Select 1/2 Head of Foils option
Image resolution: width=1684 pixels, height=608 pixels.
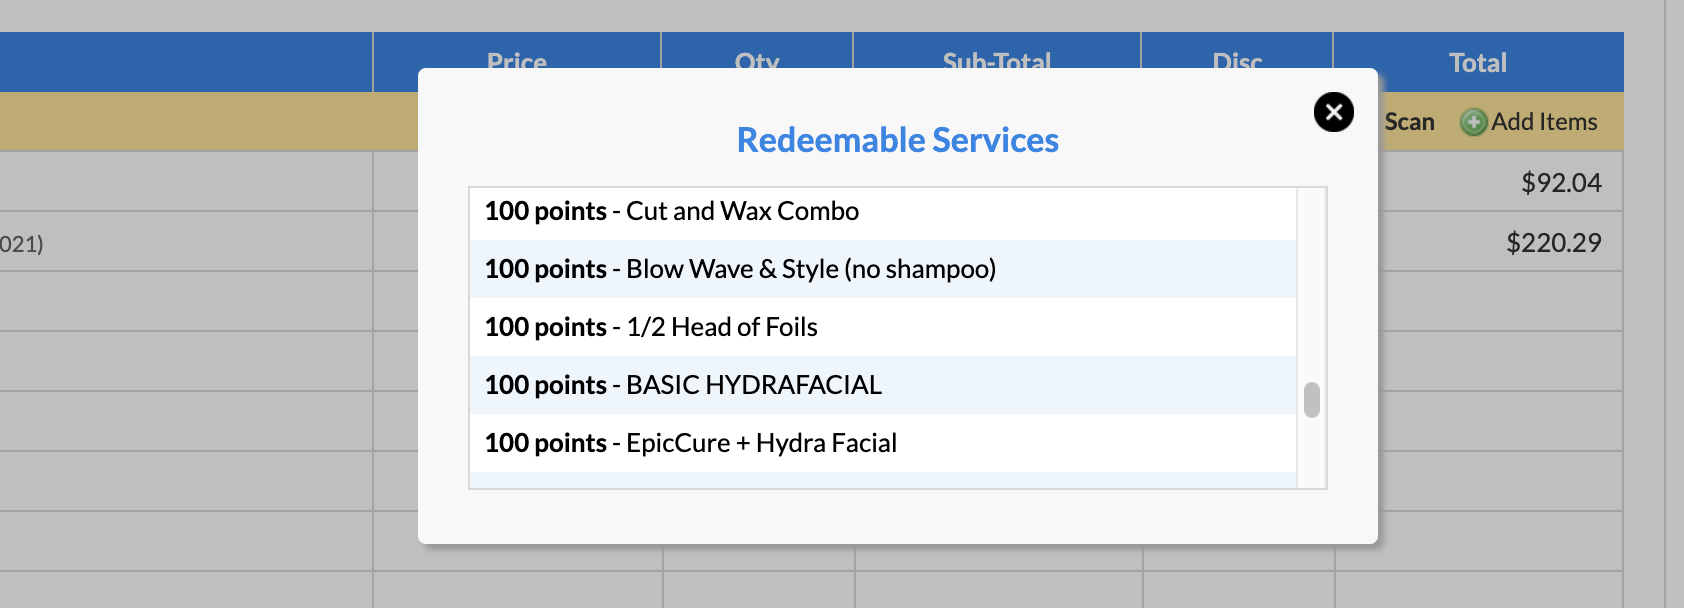pyautogui.click(x=883, y=327)
